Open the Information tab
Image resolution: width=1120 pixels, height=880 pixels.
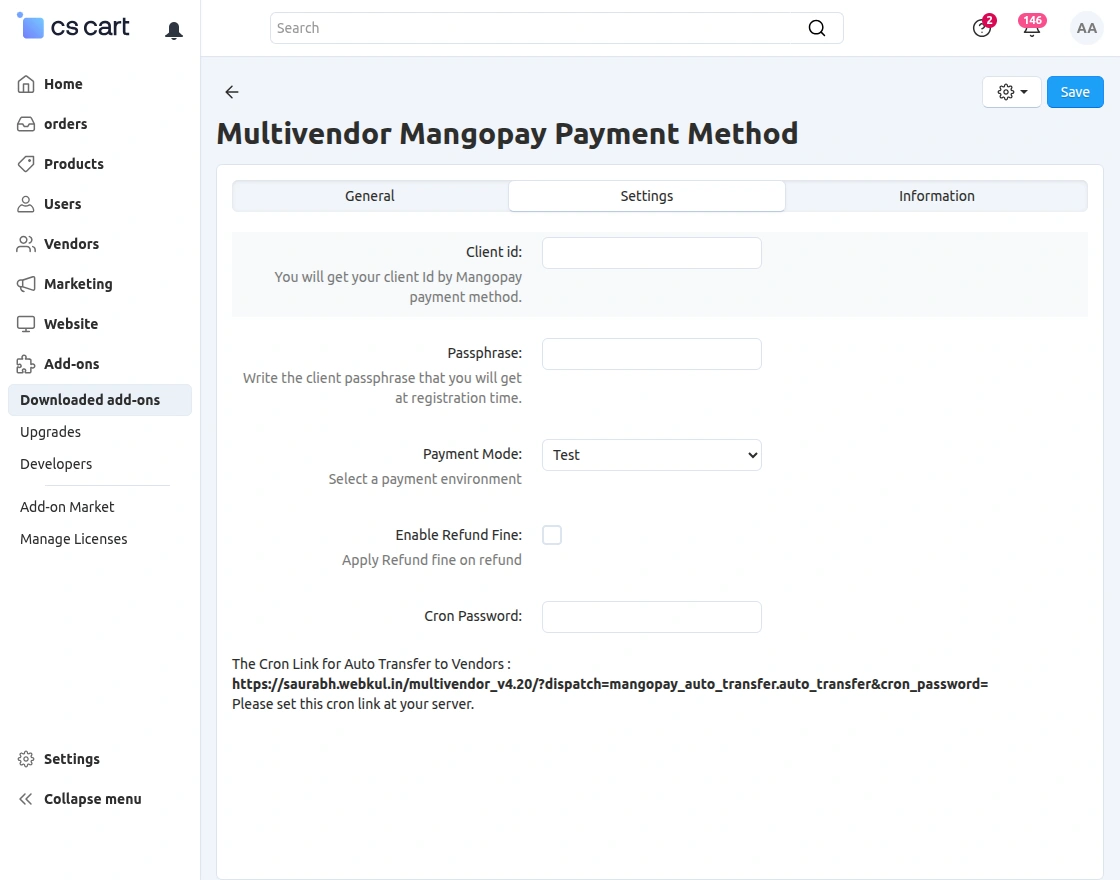(x=936, y=196)
